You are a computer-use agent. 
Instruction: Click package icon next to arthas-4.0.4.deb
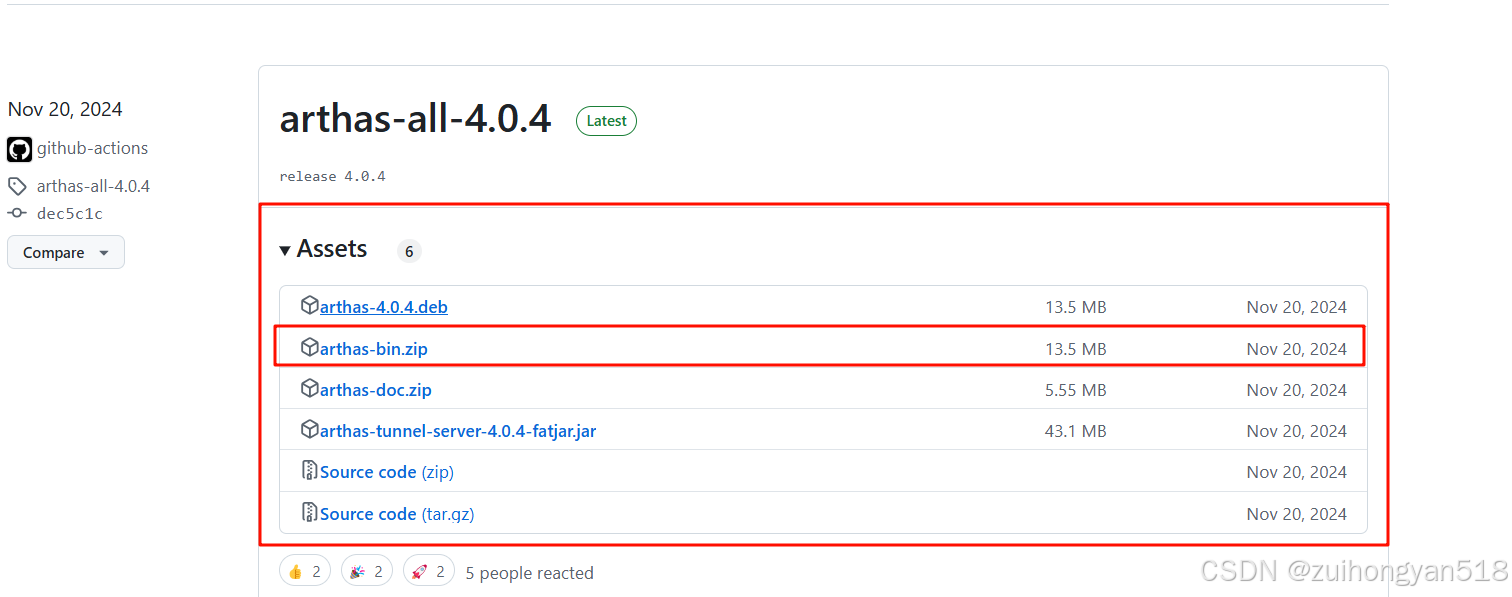[309, 306]
